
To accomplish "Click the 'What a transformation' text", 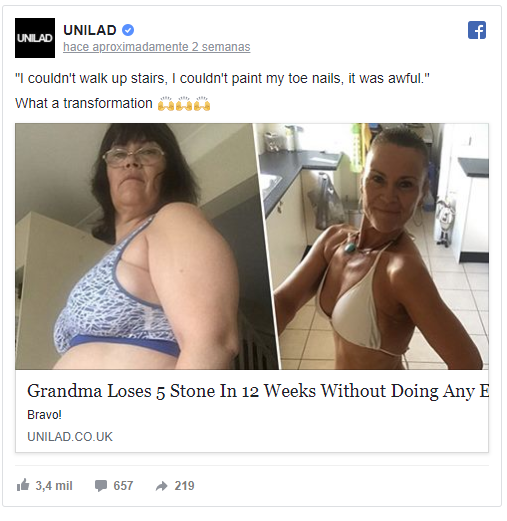I will click(84, 103).
